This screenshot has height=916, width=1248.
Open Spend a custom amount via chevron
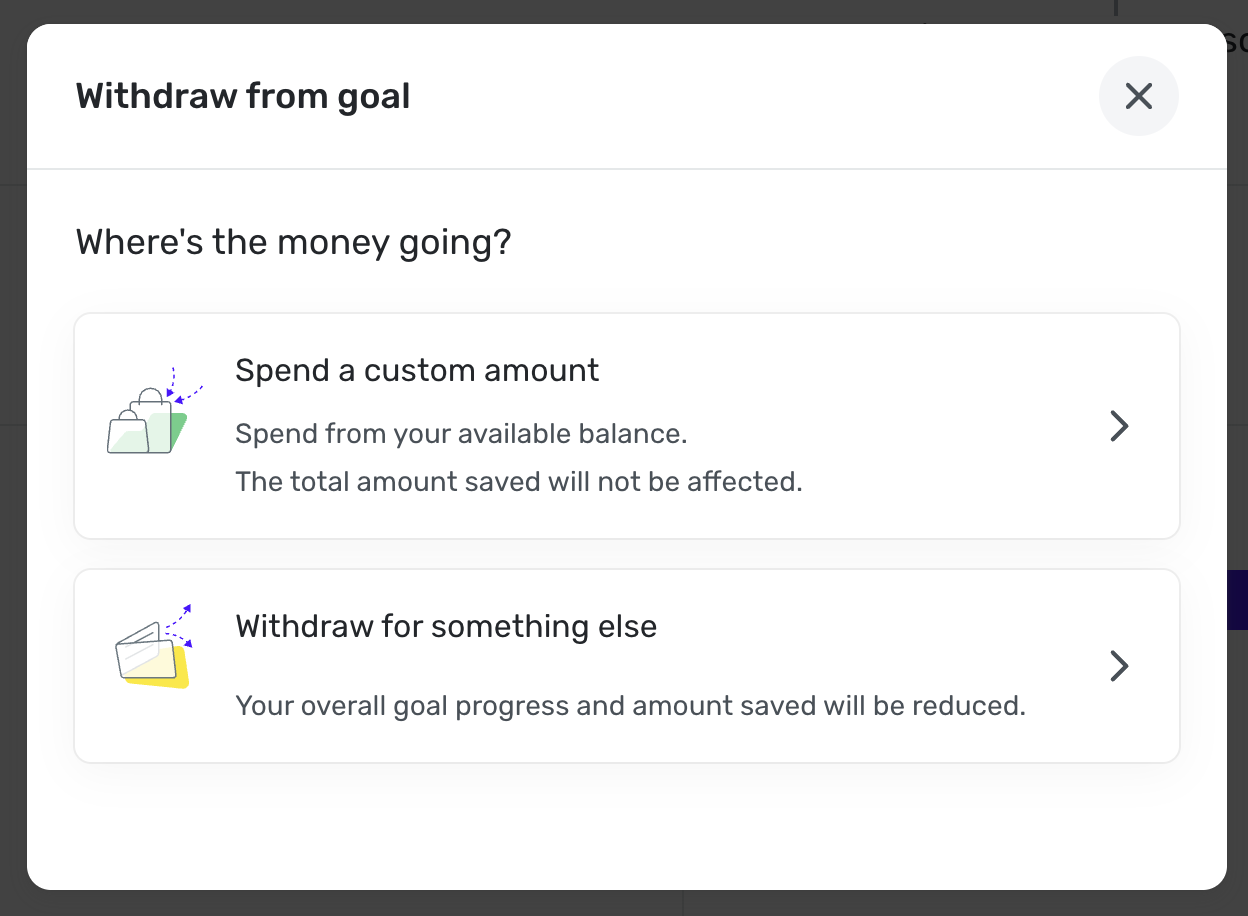[1120, 427]
